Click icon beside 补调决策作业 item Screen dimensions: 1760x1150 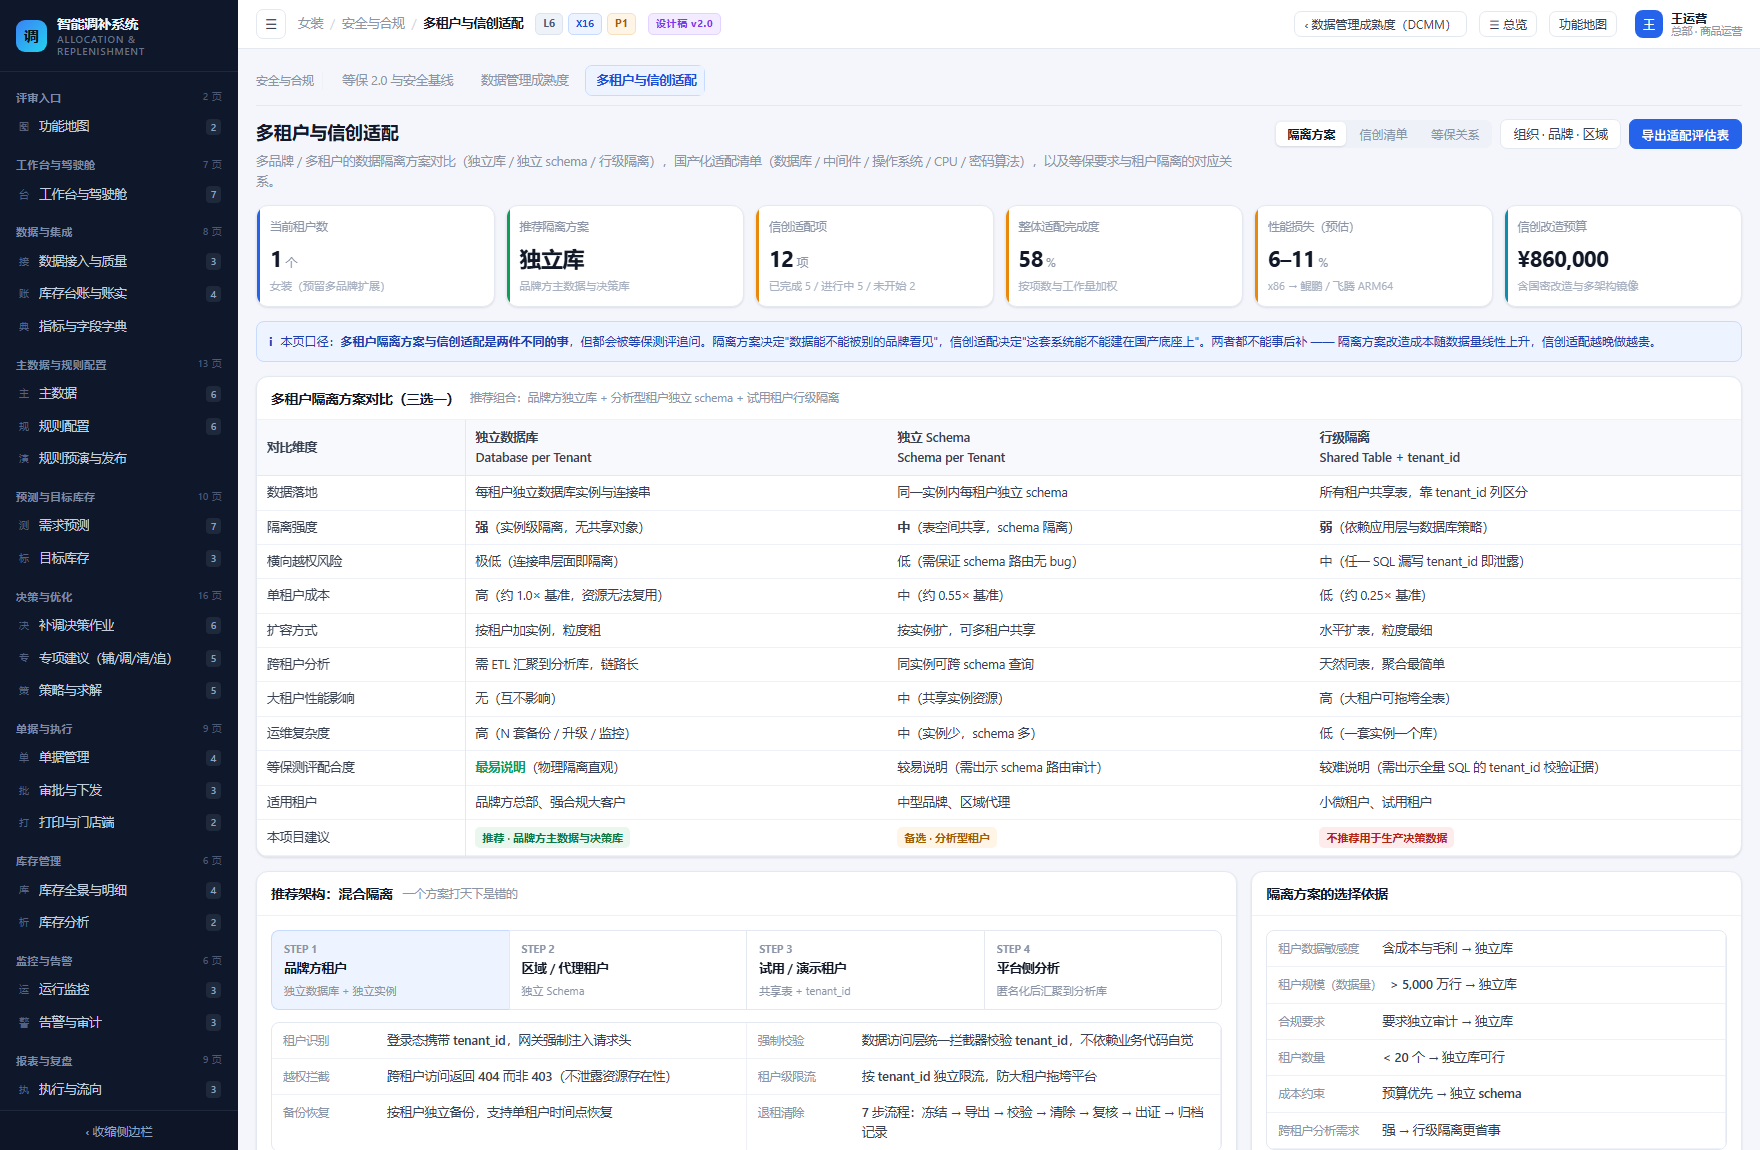[24, 626]
